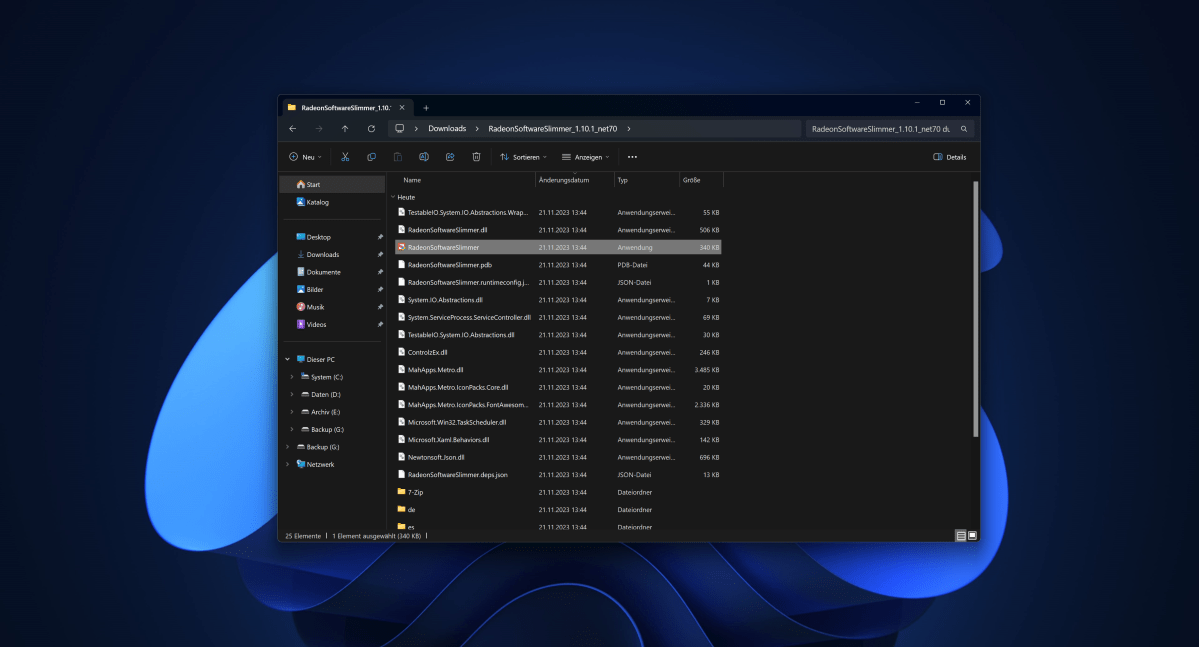Go back using the back arrow
Screen dimensions: 1199x647
[x=293, y=129]
